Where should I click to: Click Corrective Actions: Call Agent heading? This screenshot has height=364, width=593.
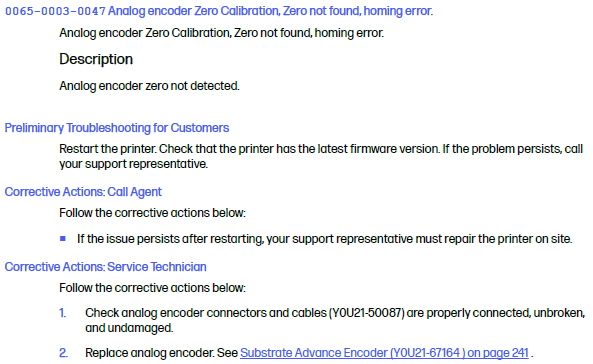[x=83, y=192]
